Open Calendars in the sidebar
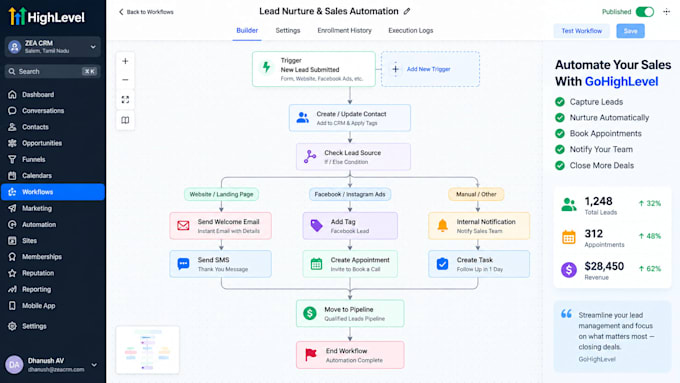This screenshot has width=680, height=383. pyautogui.click(x=52, y=176)
